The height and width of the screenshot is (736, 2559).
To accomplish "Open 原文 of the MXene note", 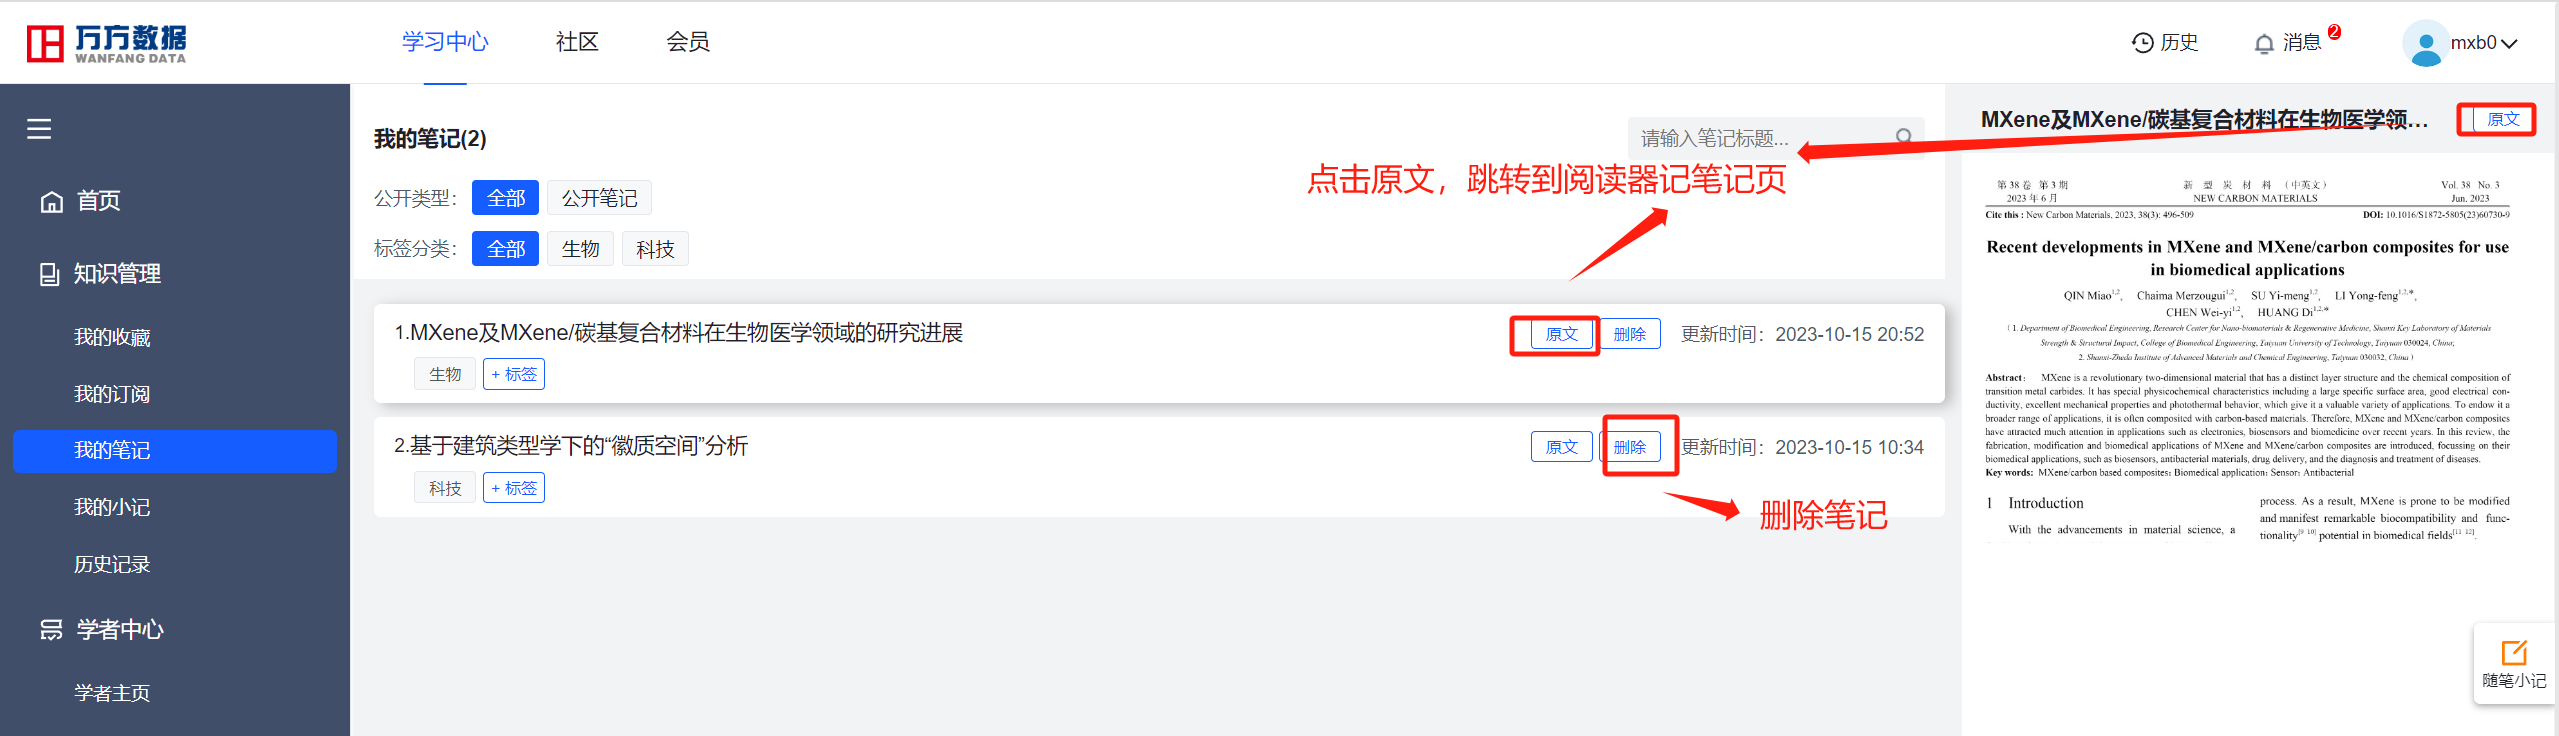I will click(x=1561, y=334).
